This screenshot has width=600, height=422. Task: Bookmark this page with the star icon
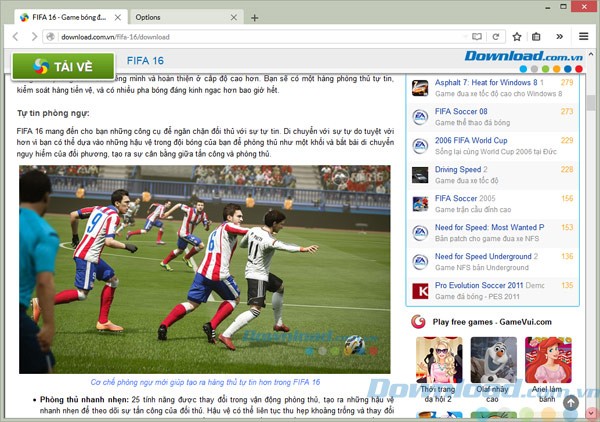point(515,37)
